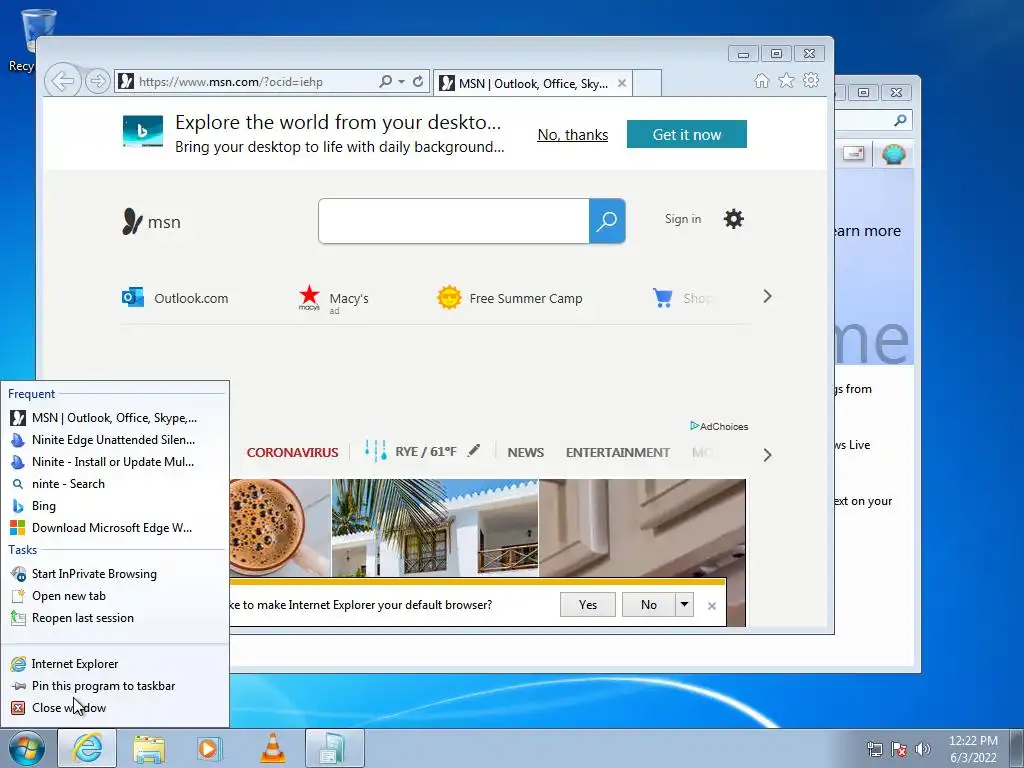Open MSN entry in Frequent list

point(115,418)
